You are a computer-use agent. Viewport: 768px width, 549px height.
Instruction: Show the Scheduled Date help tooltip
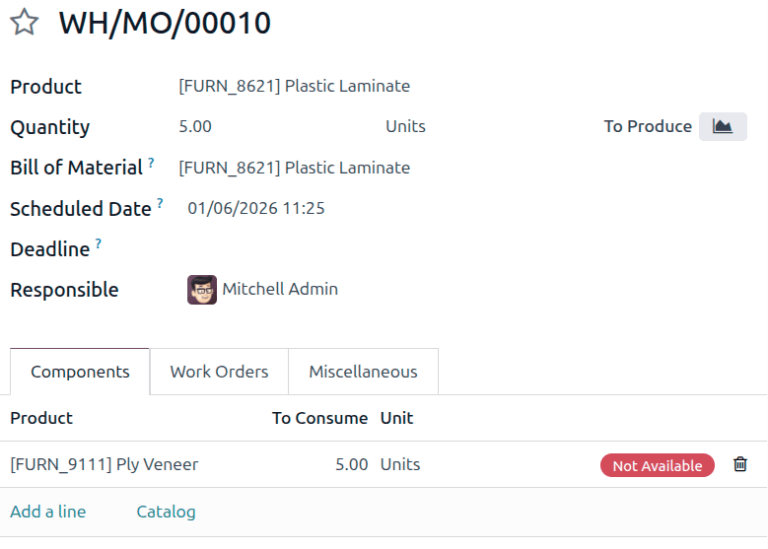[x=160, y=203]
